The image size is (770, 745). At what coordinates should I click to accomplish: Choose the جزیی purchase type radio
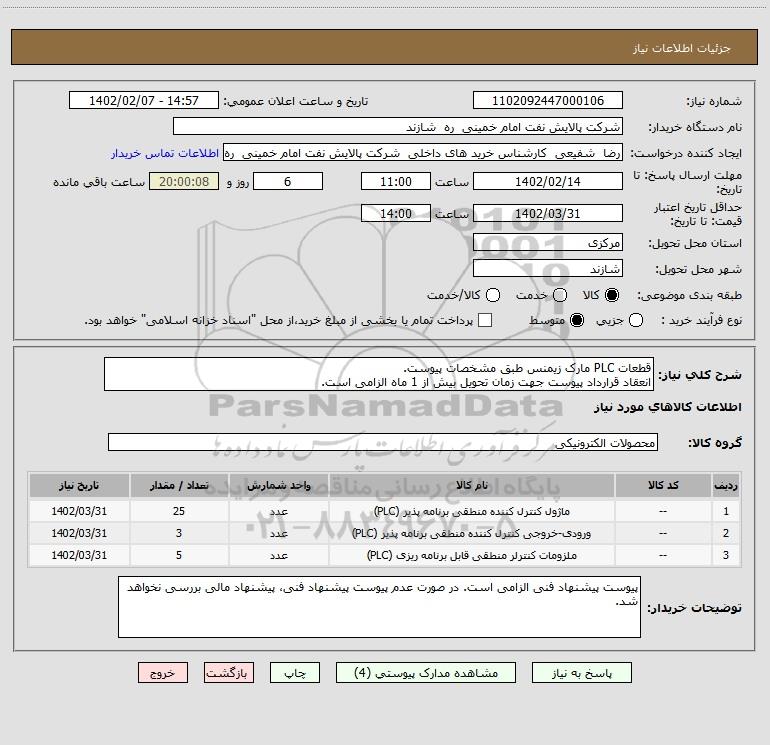[x=636, y=320]
